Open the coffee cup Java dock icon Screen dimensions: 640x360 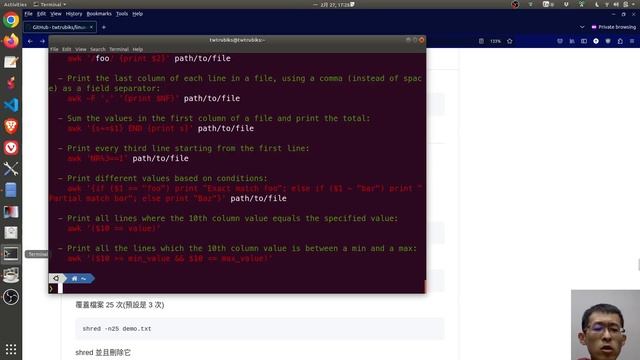pyautogui.click(x=11, y=275)
